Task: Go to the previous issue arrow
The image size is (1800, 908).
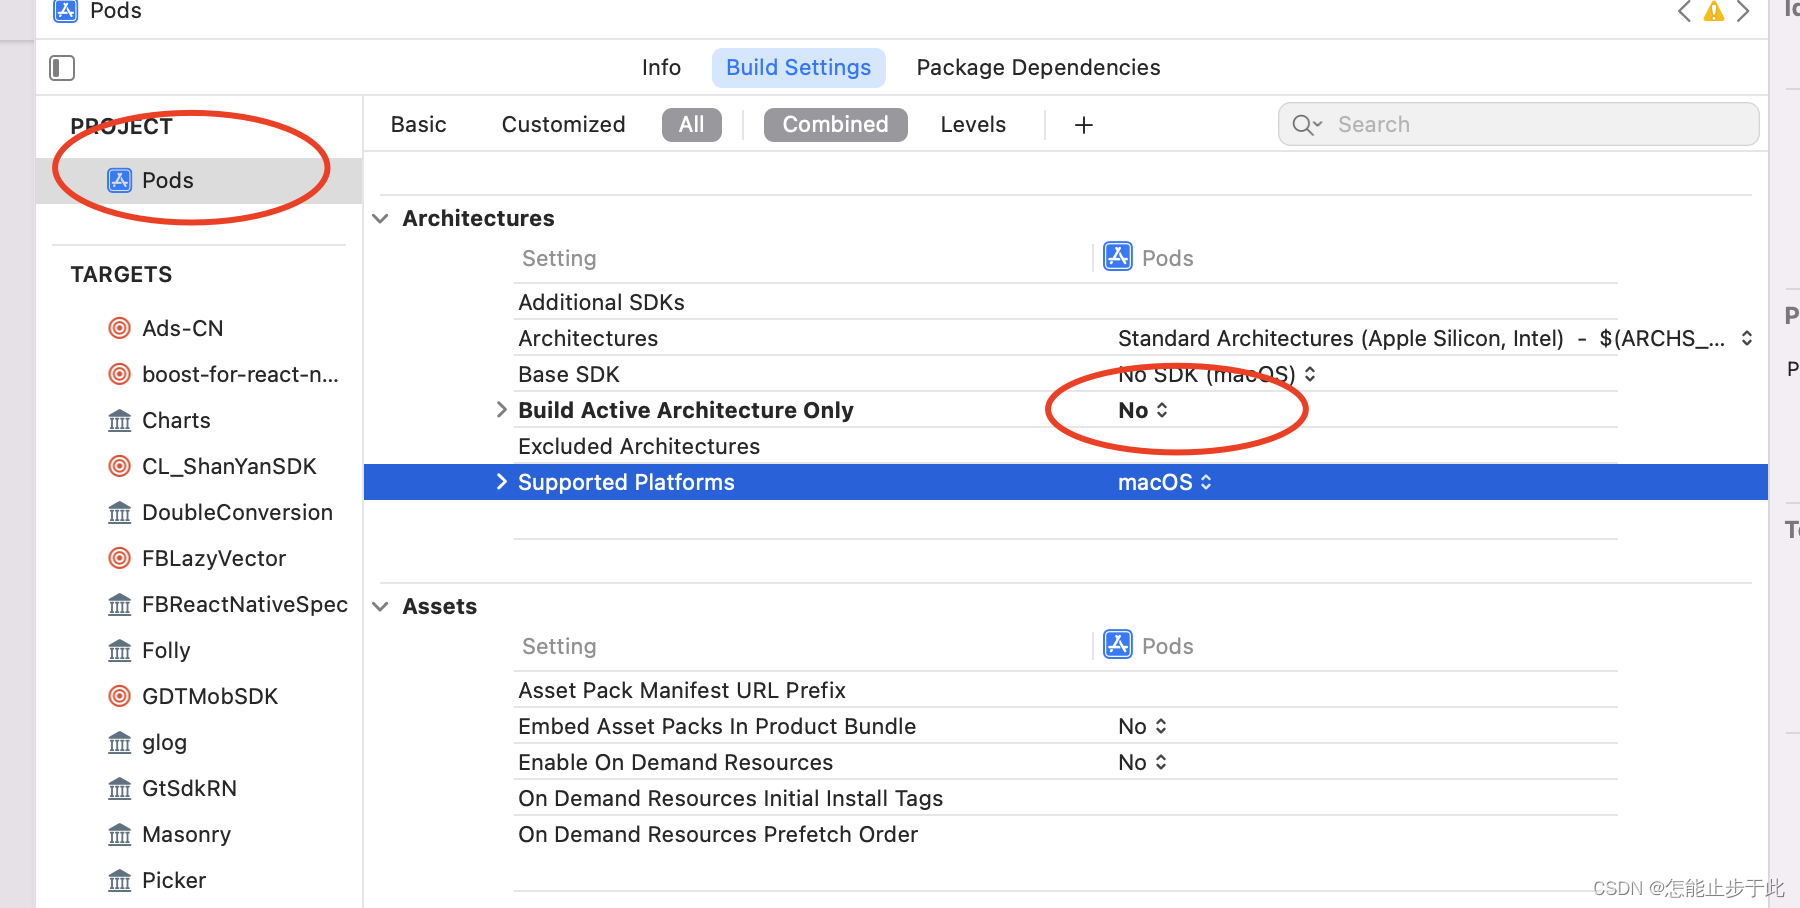Action: click(x=1685, y=11)
